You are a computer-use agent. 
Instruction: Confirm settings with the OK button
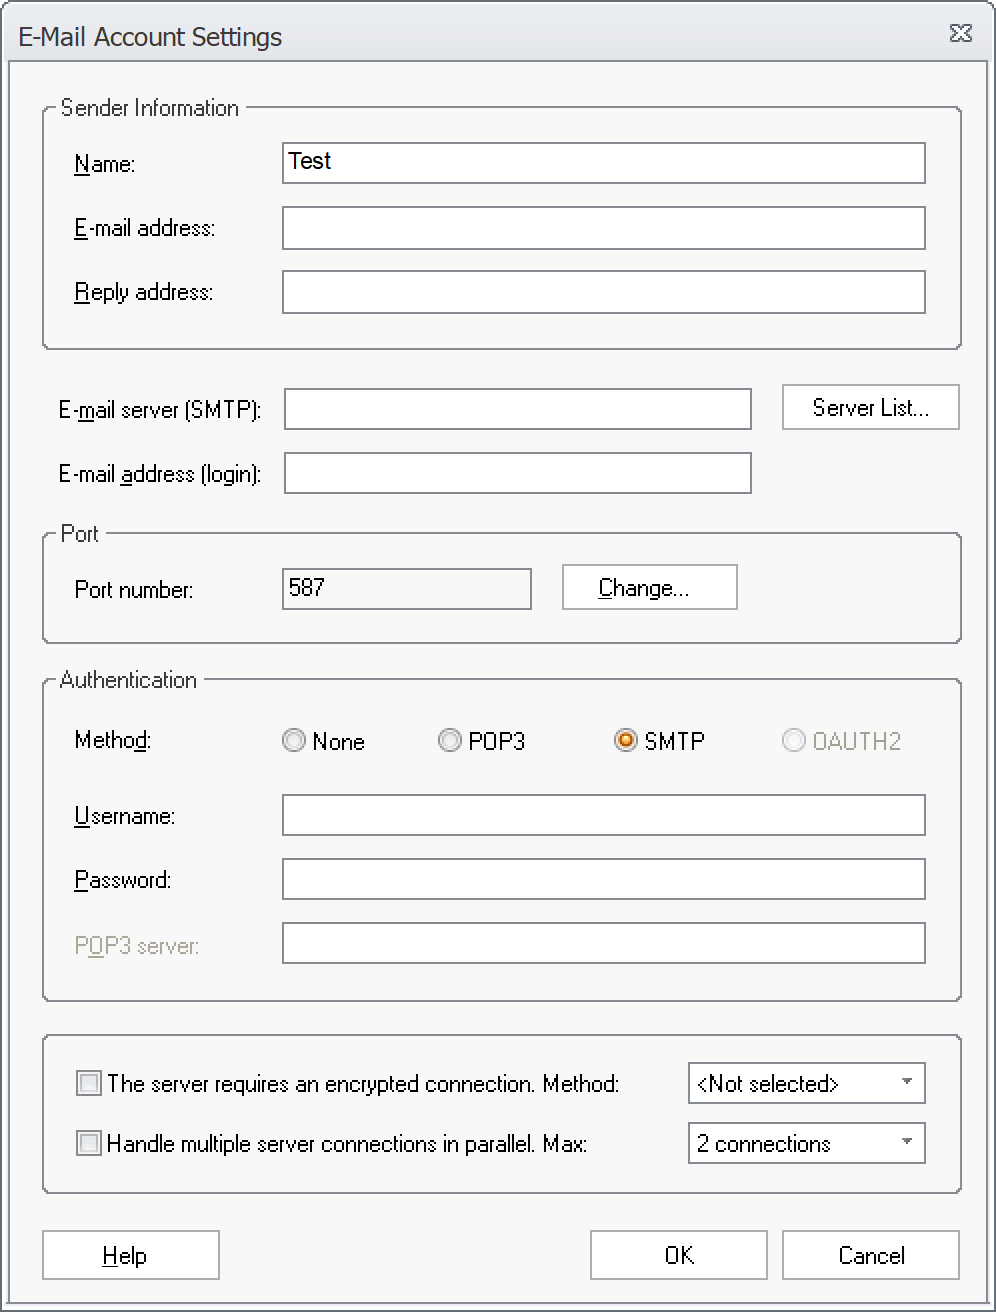[677, 1255]
